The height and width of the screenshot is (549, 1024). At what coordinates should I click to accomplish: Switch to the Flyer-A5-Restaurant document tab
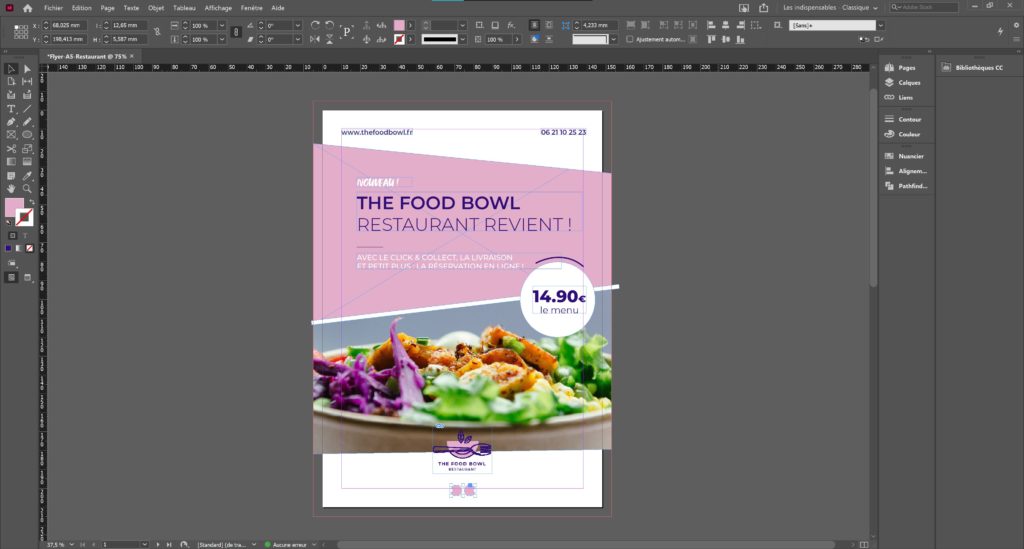coord(87,56)
